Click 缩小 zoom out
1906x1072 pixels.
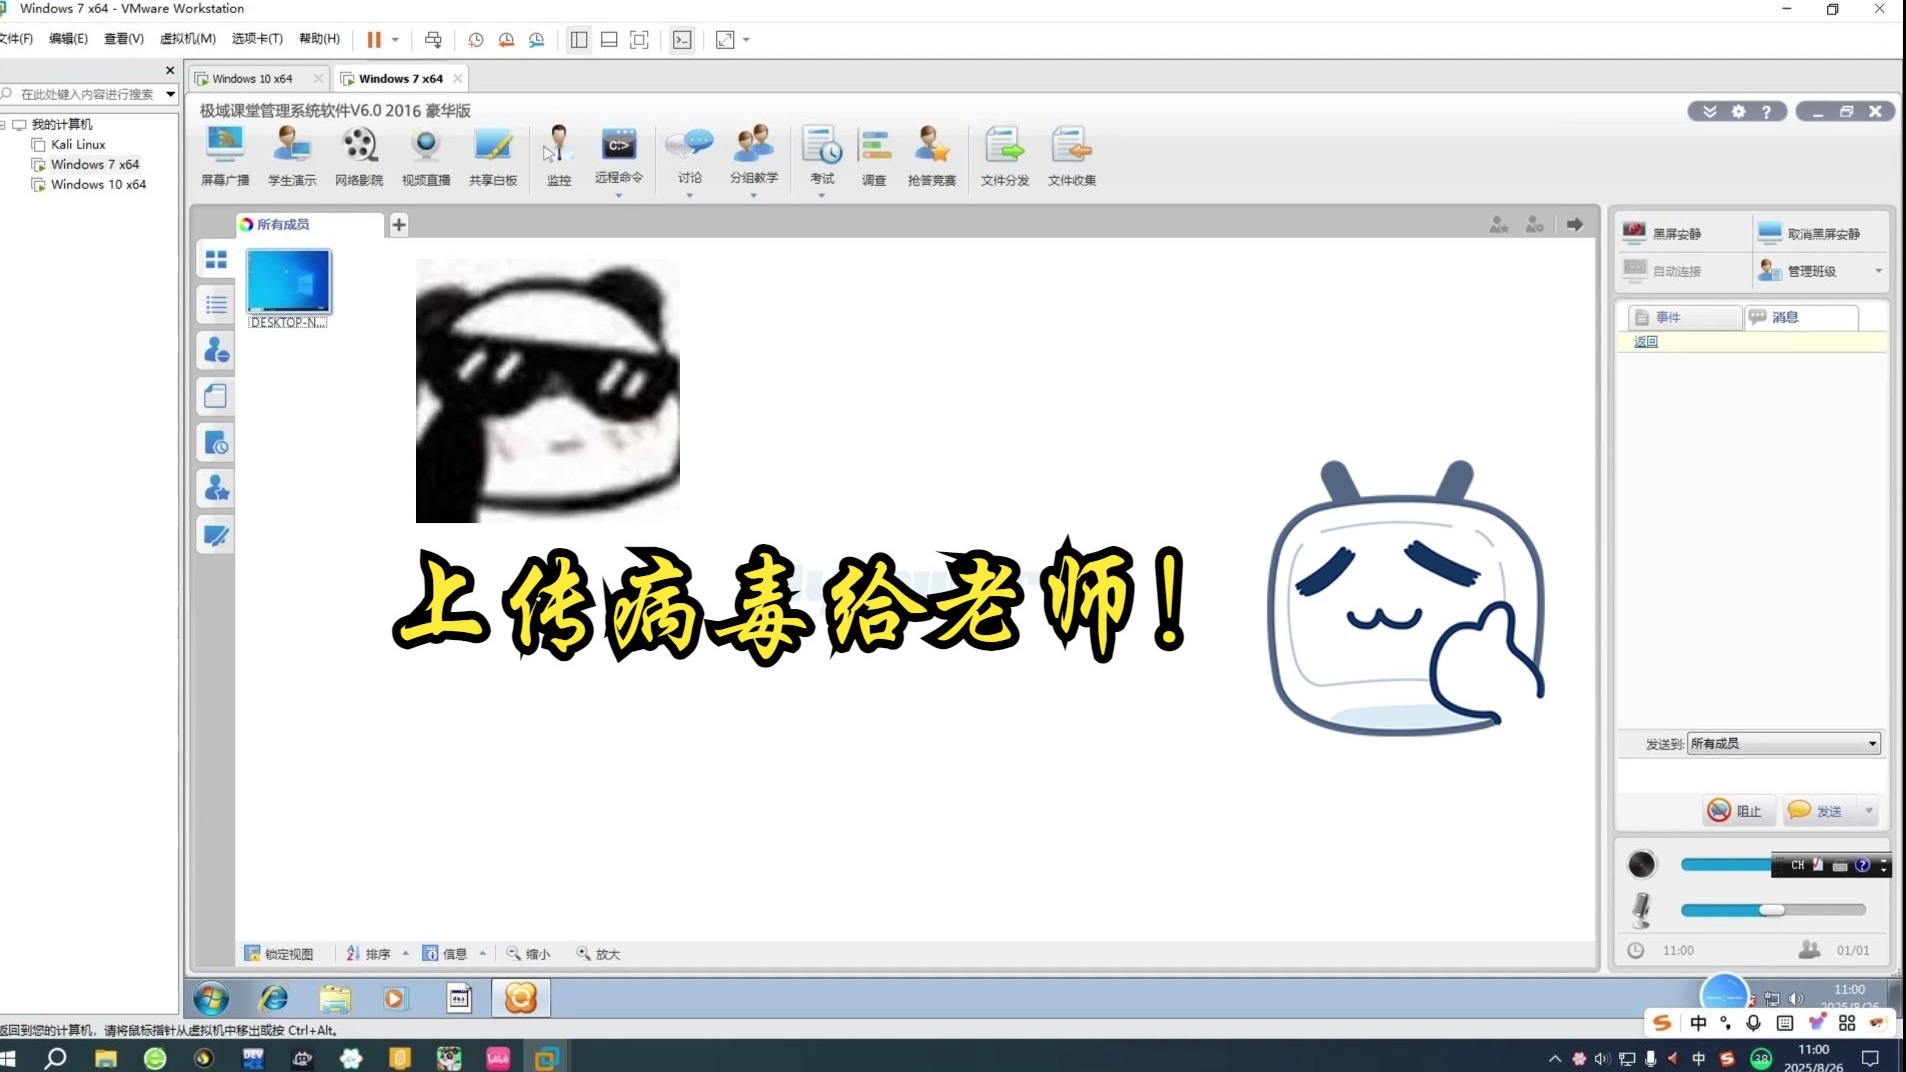click(x=528, y=954)
